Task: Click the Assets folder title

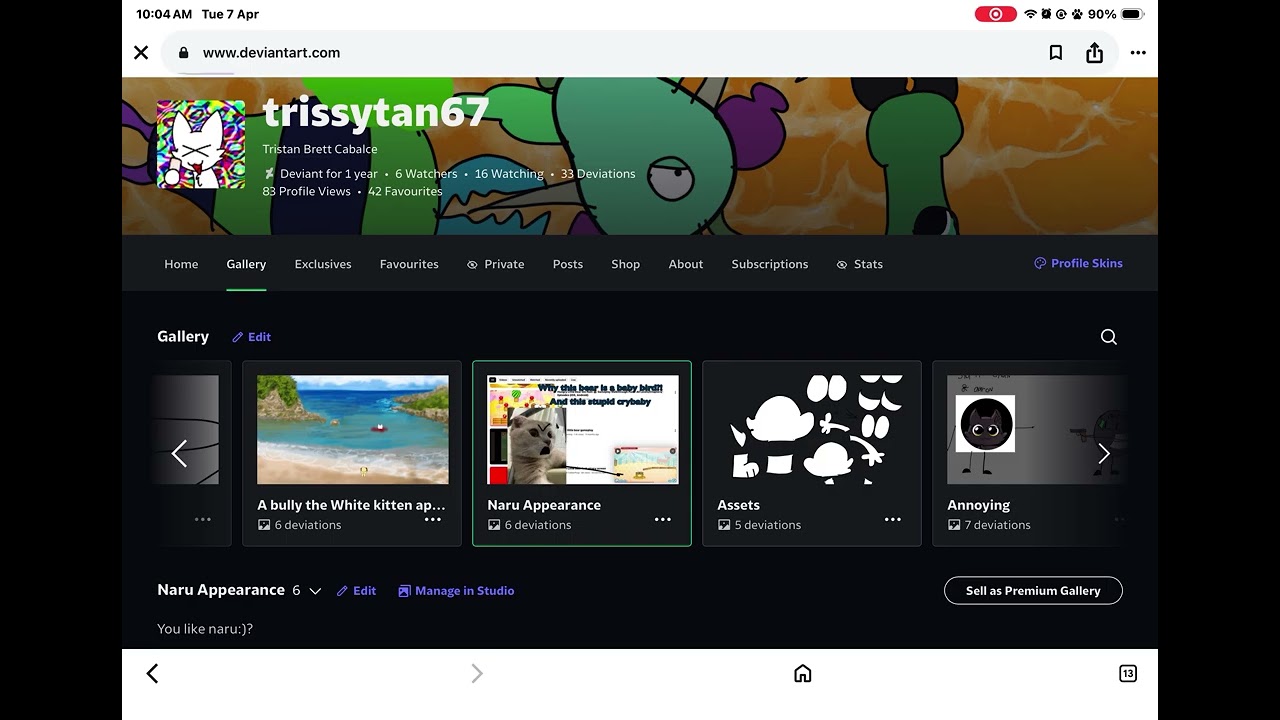Action: pos(739,505)
